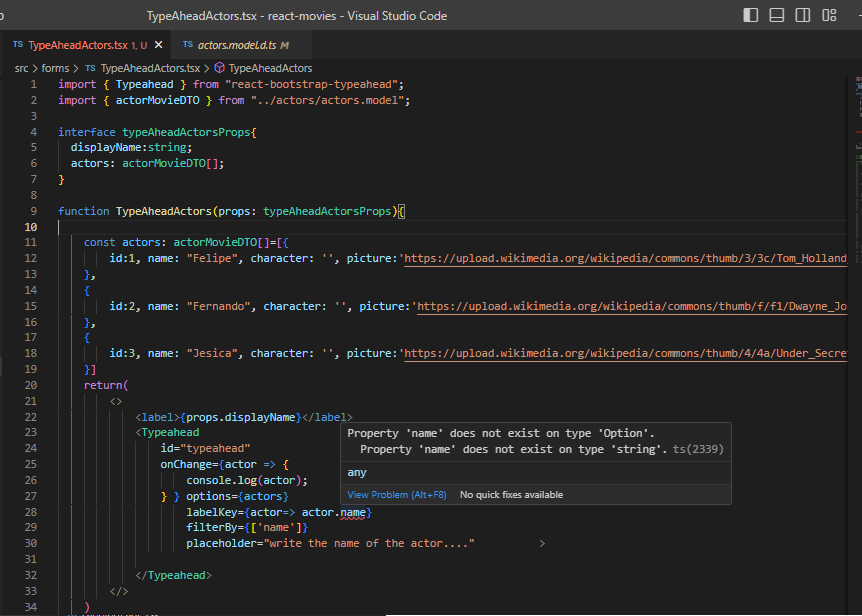The image size is (862, 616).
Task: Click line number 10 in the gutter
Action: pos(30,226)
